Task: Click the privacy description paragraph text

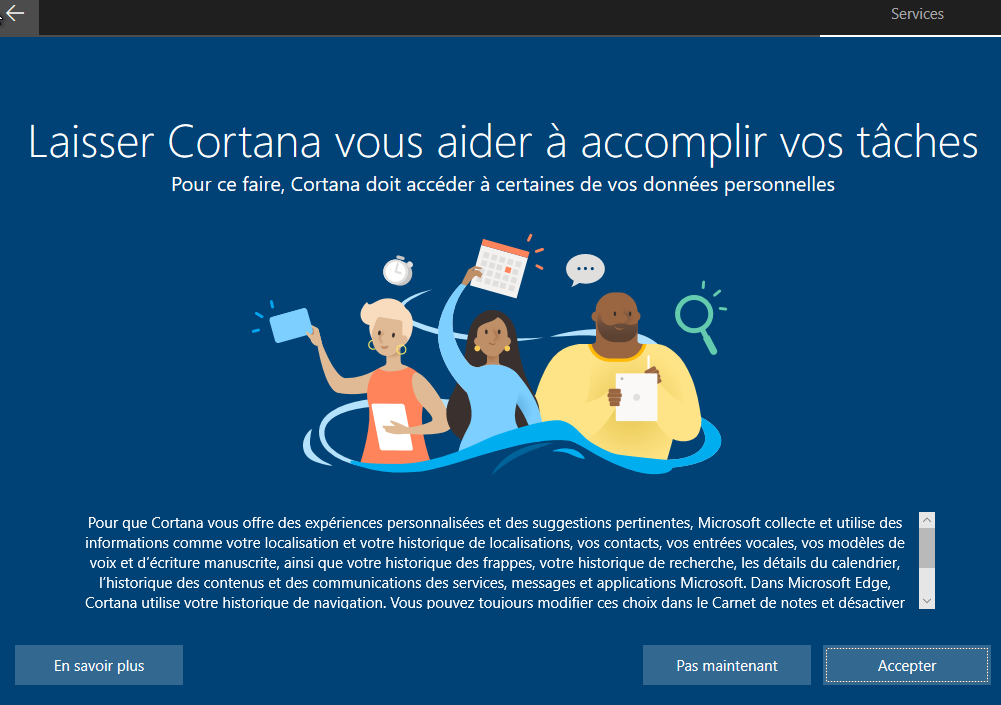Action: pos(495,562)
